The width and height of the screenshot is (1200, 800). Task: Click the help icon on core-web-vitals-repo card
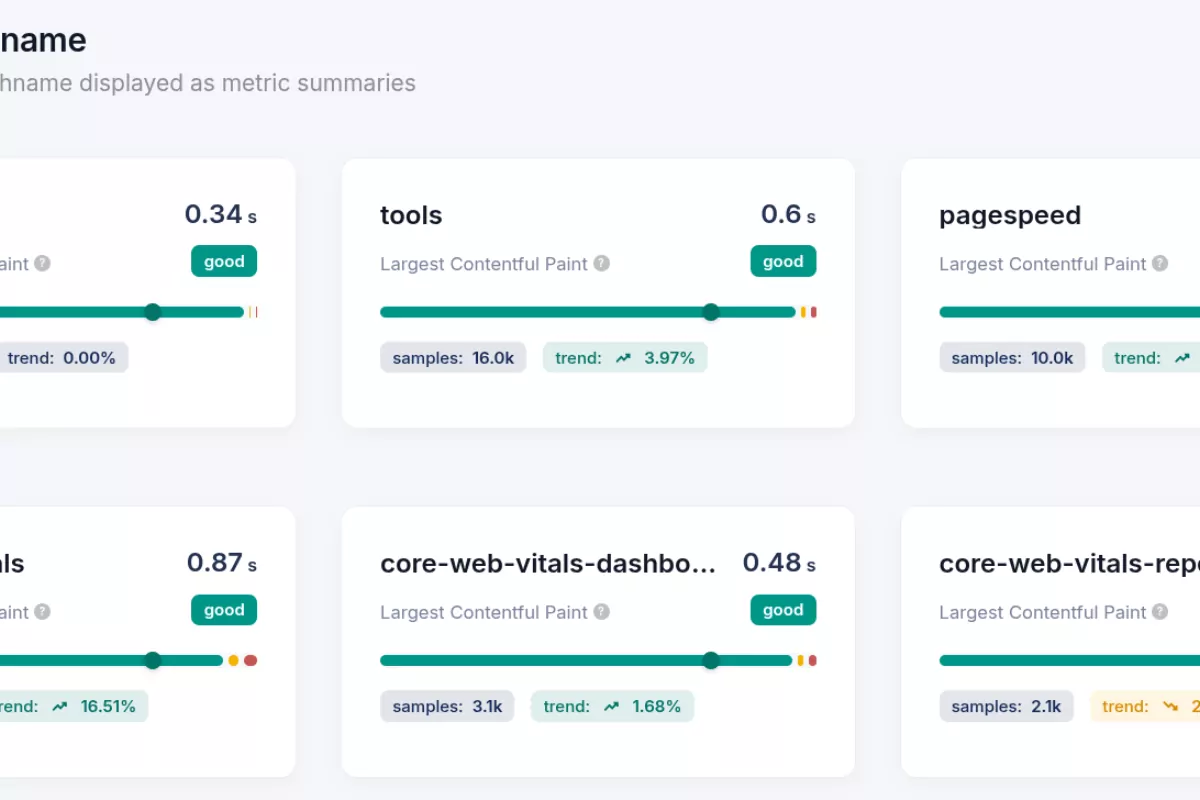pyautogui.click(x=1161, y=612)
